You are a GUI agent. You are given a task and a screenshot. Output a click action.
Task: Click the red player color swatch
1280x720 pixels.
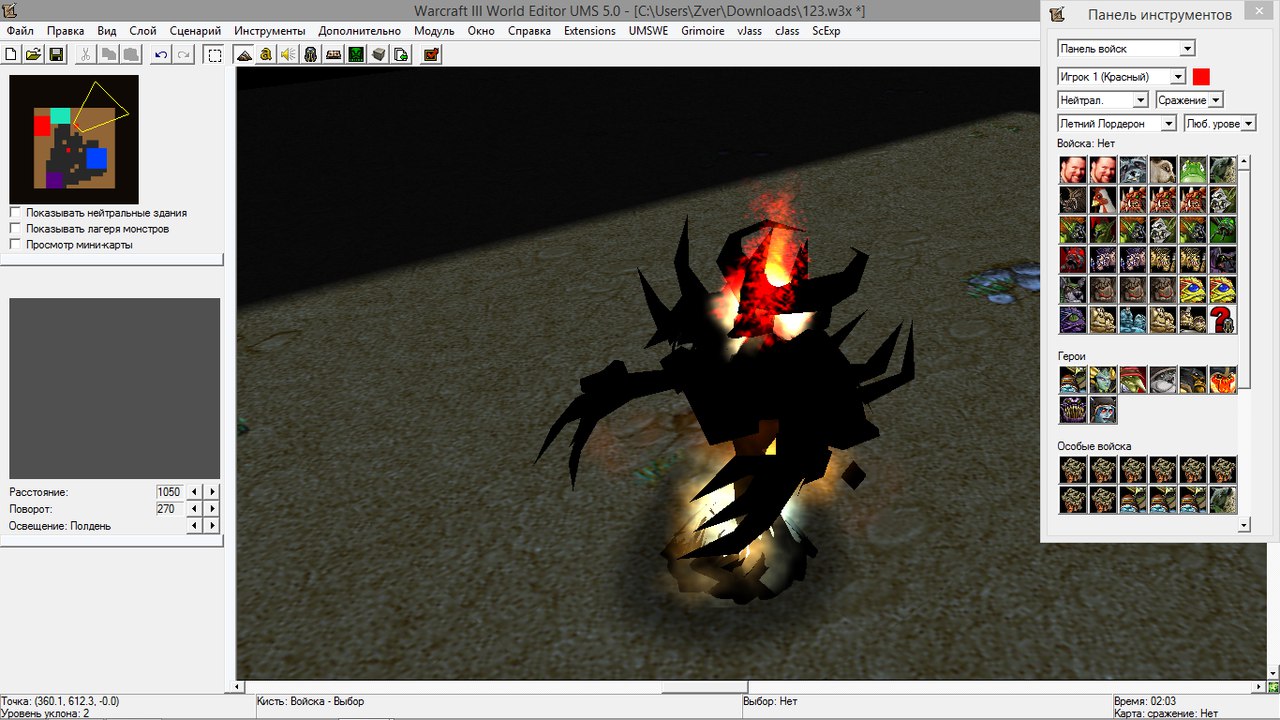[1201, 76]
